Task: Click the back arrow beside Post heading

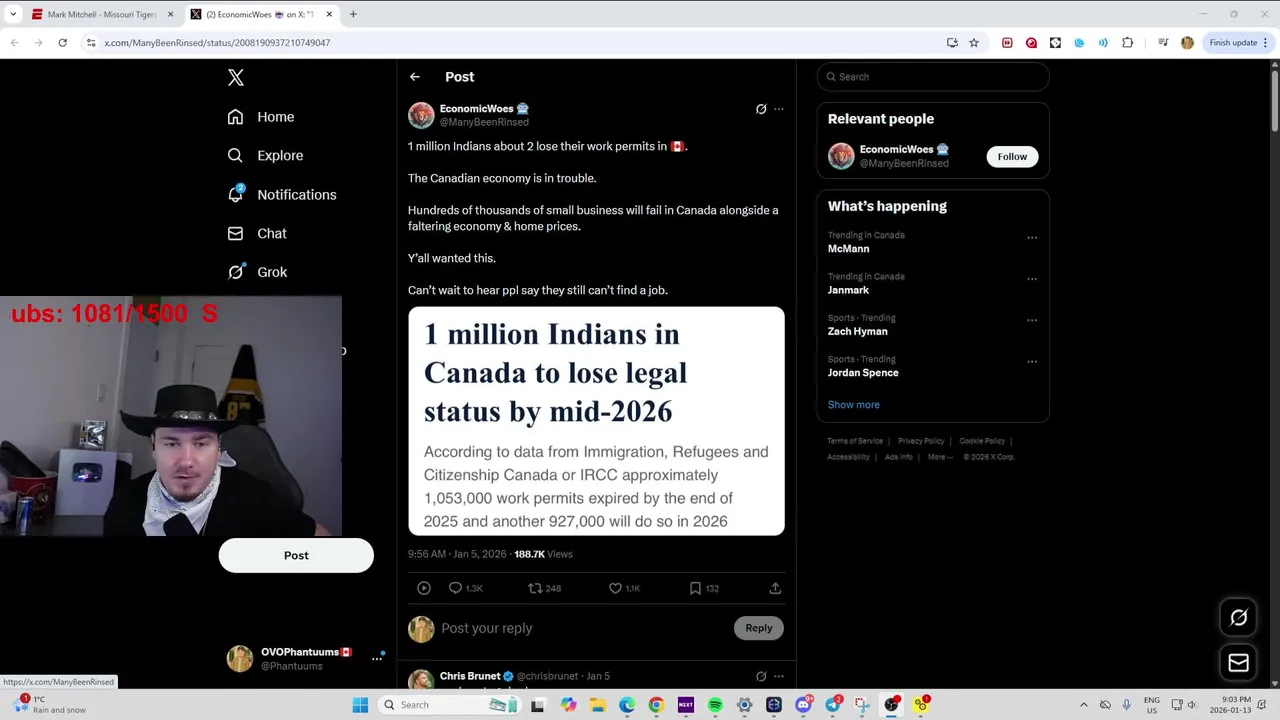Action: 415,77
